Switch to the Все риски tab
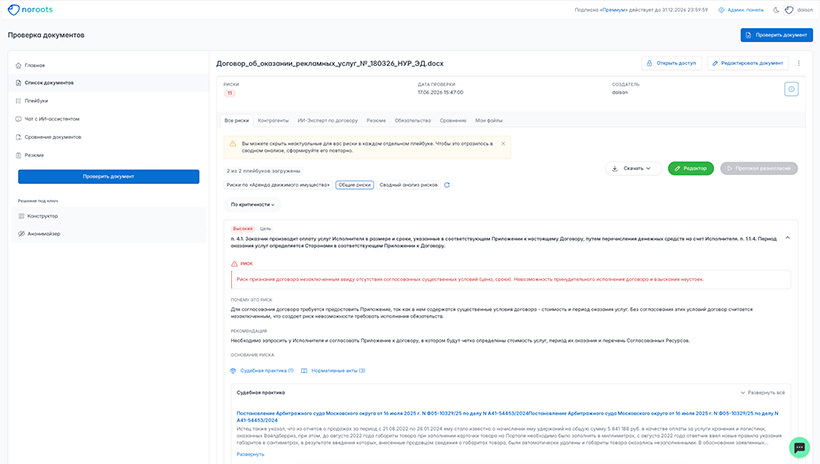This screenshot has height=464, width=820. tap(236, 120)
